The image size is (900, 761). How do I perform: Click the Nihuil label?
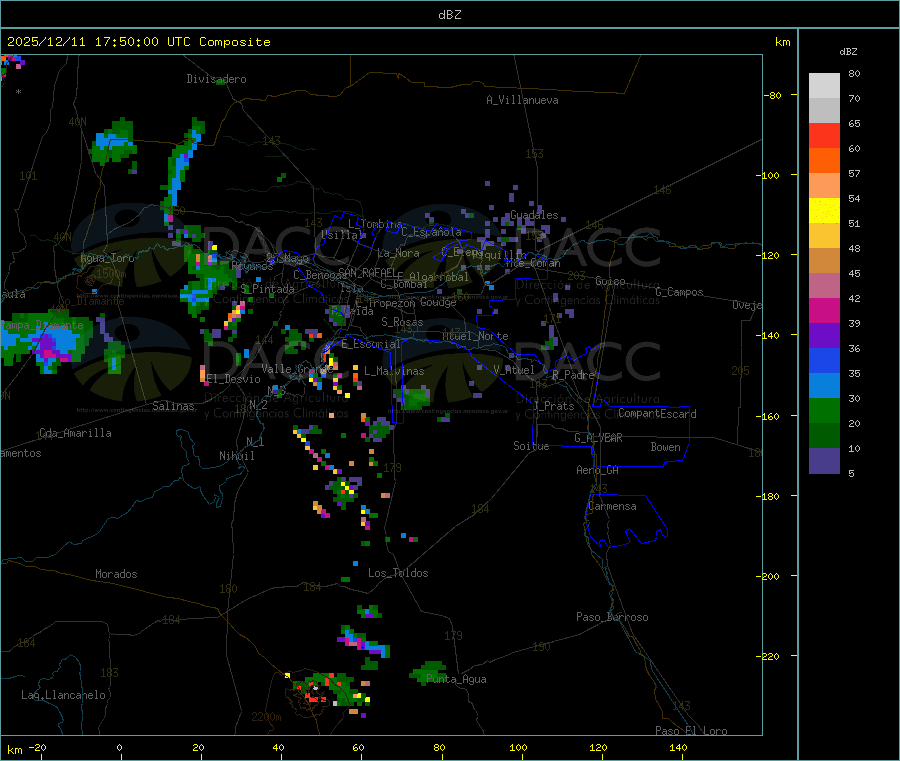pos(237,456)
